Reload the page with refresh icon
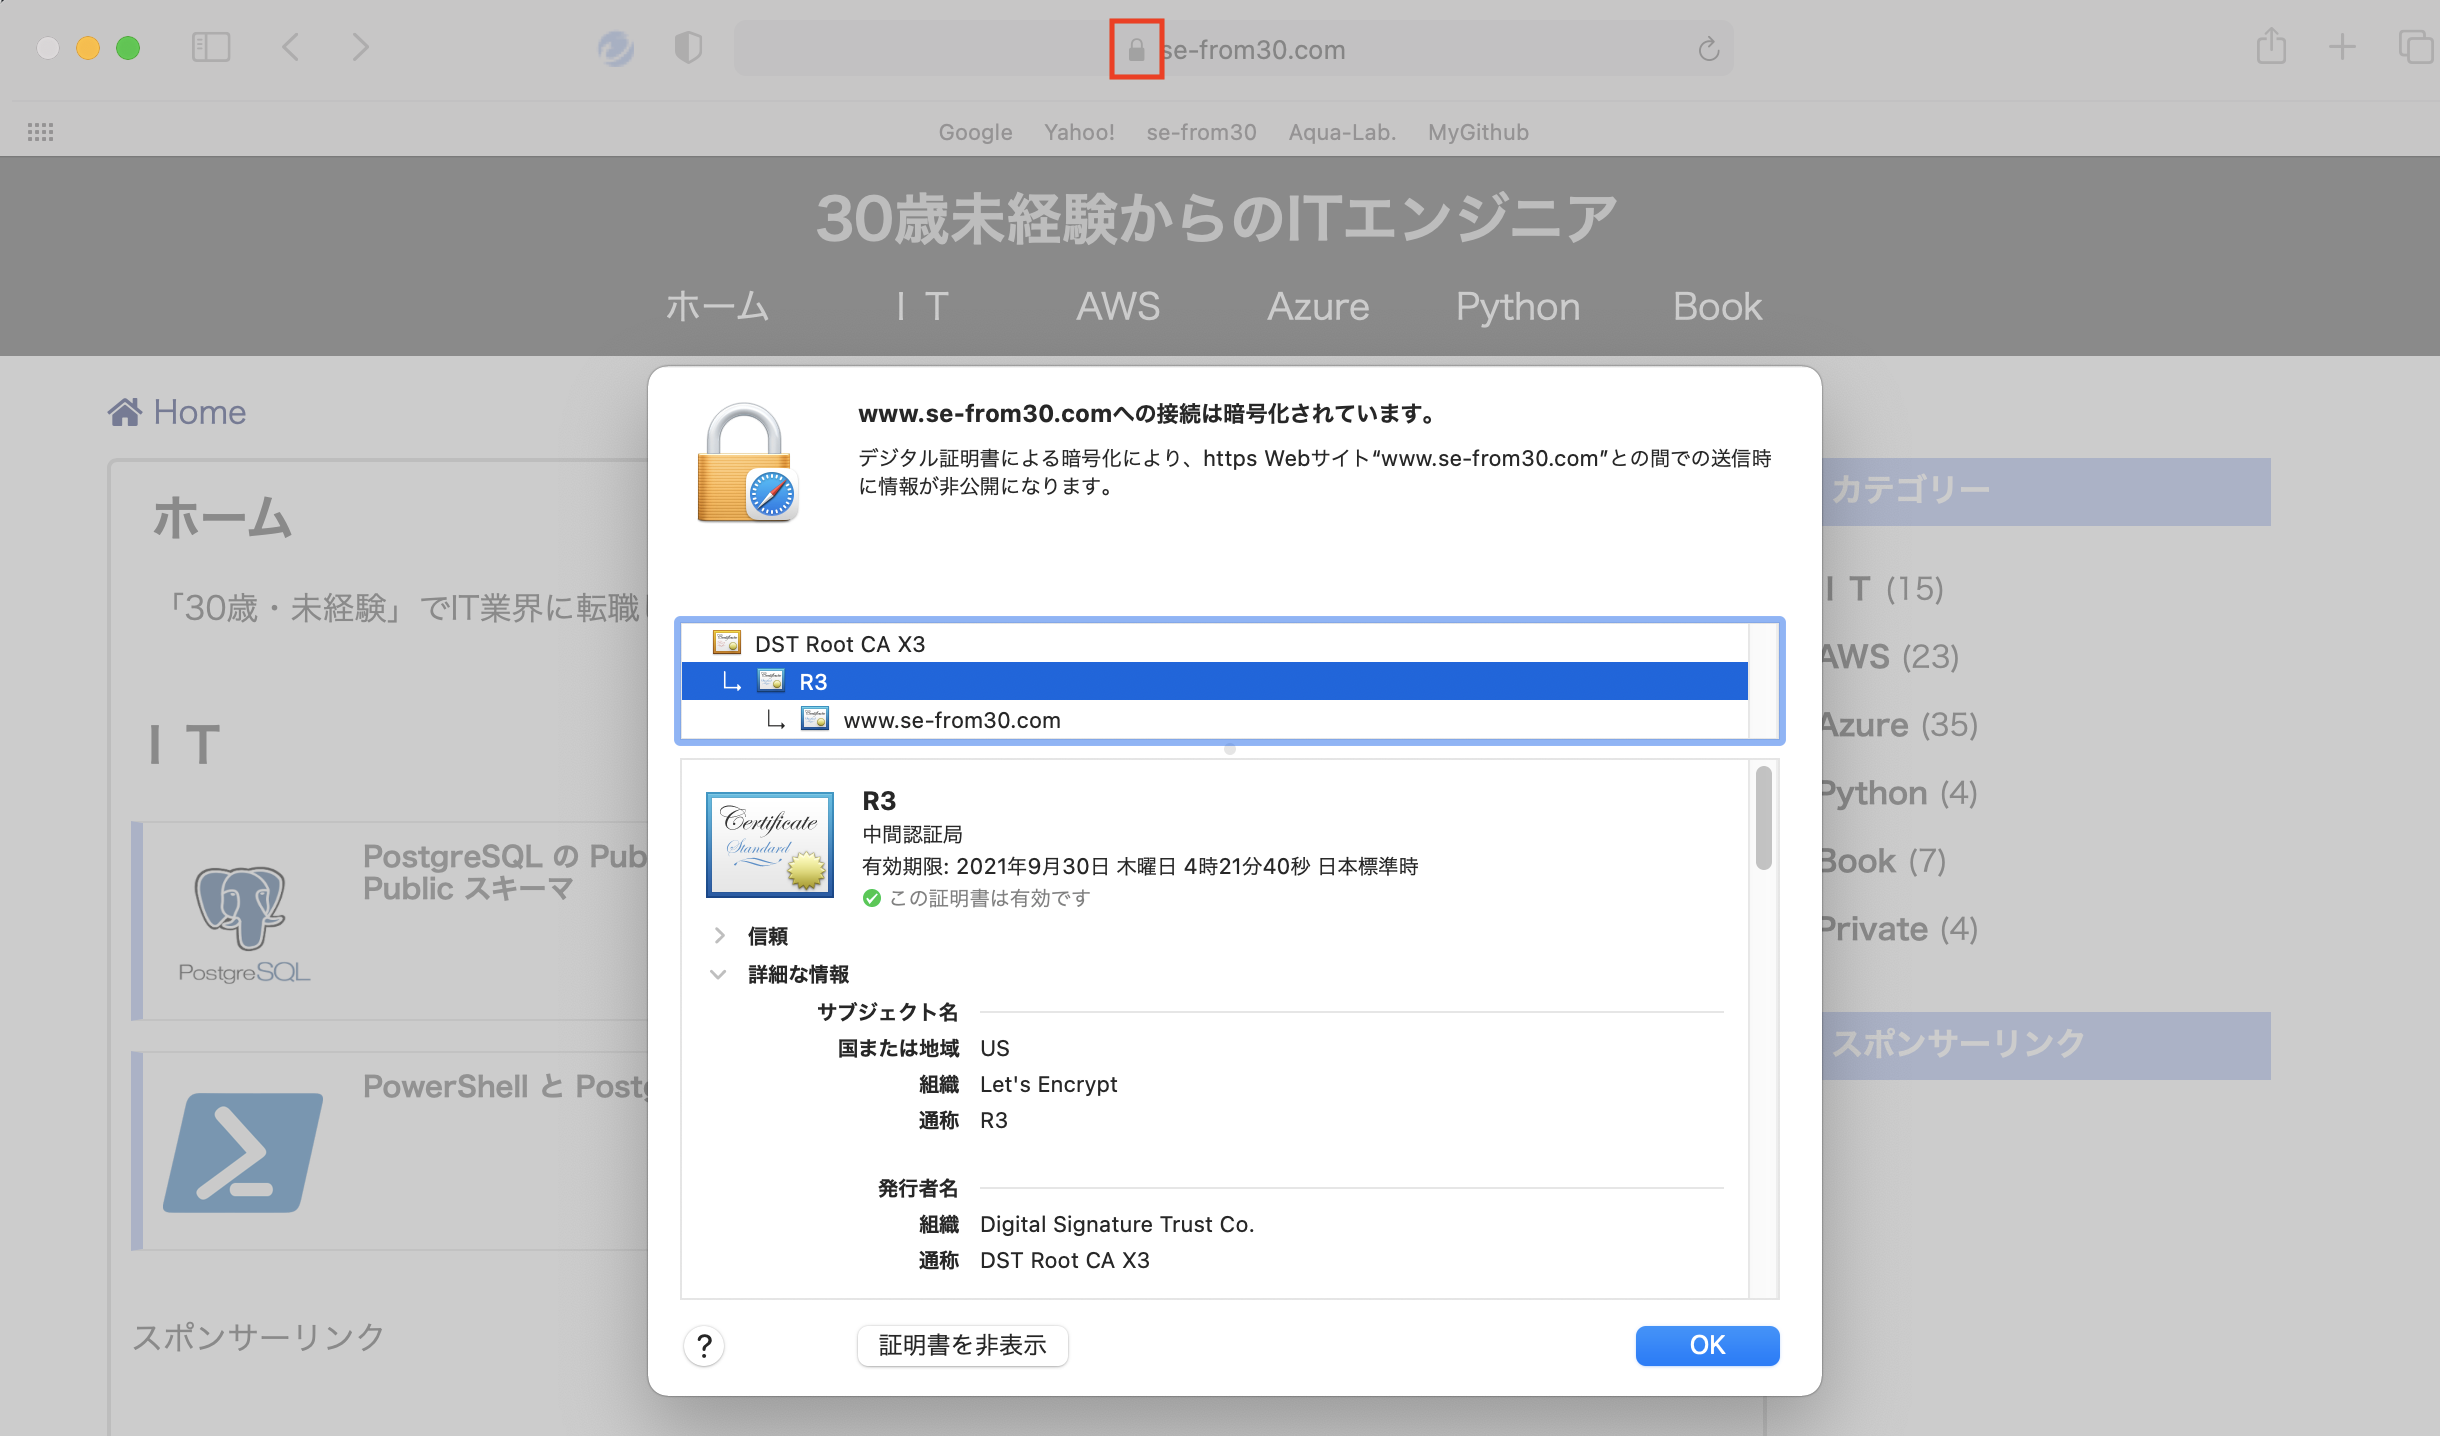Screen dimensions: 2440x1436 pyautogui.click(x=1708, y=49)
